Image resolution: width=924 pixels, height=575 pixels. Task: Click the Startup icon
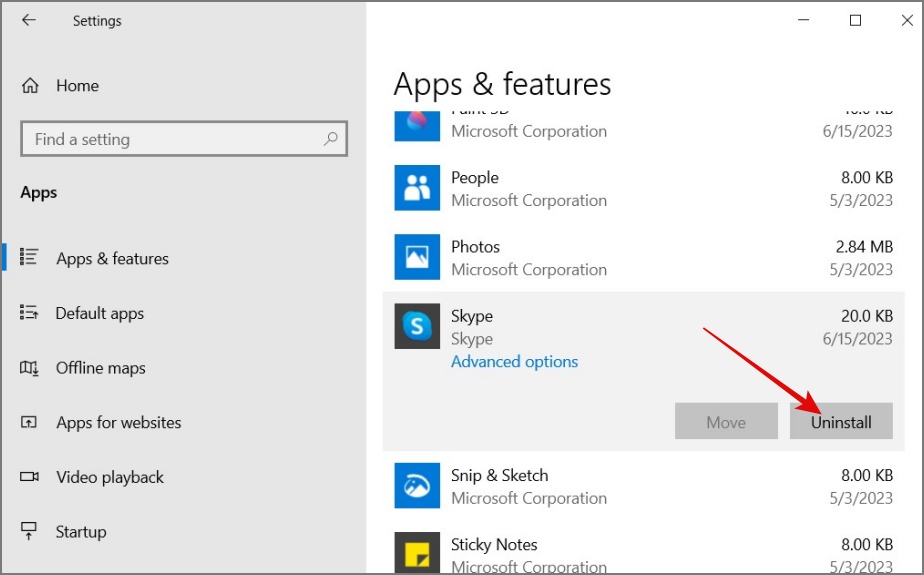pyautogui.click(x=28, y=531)
